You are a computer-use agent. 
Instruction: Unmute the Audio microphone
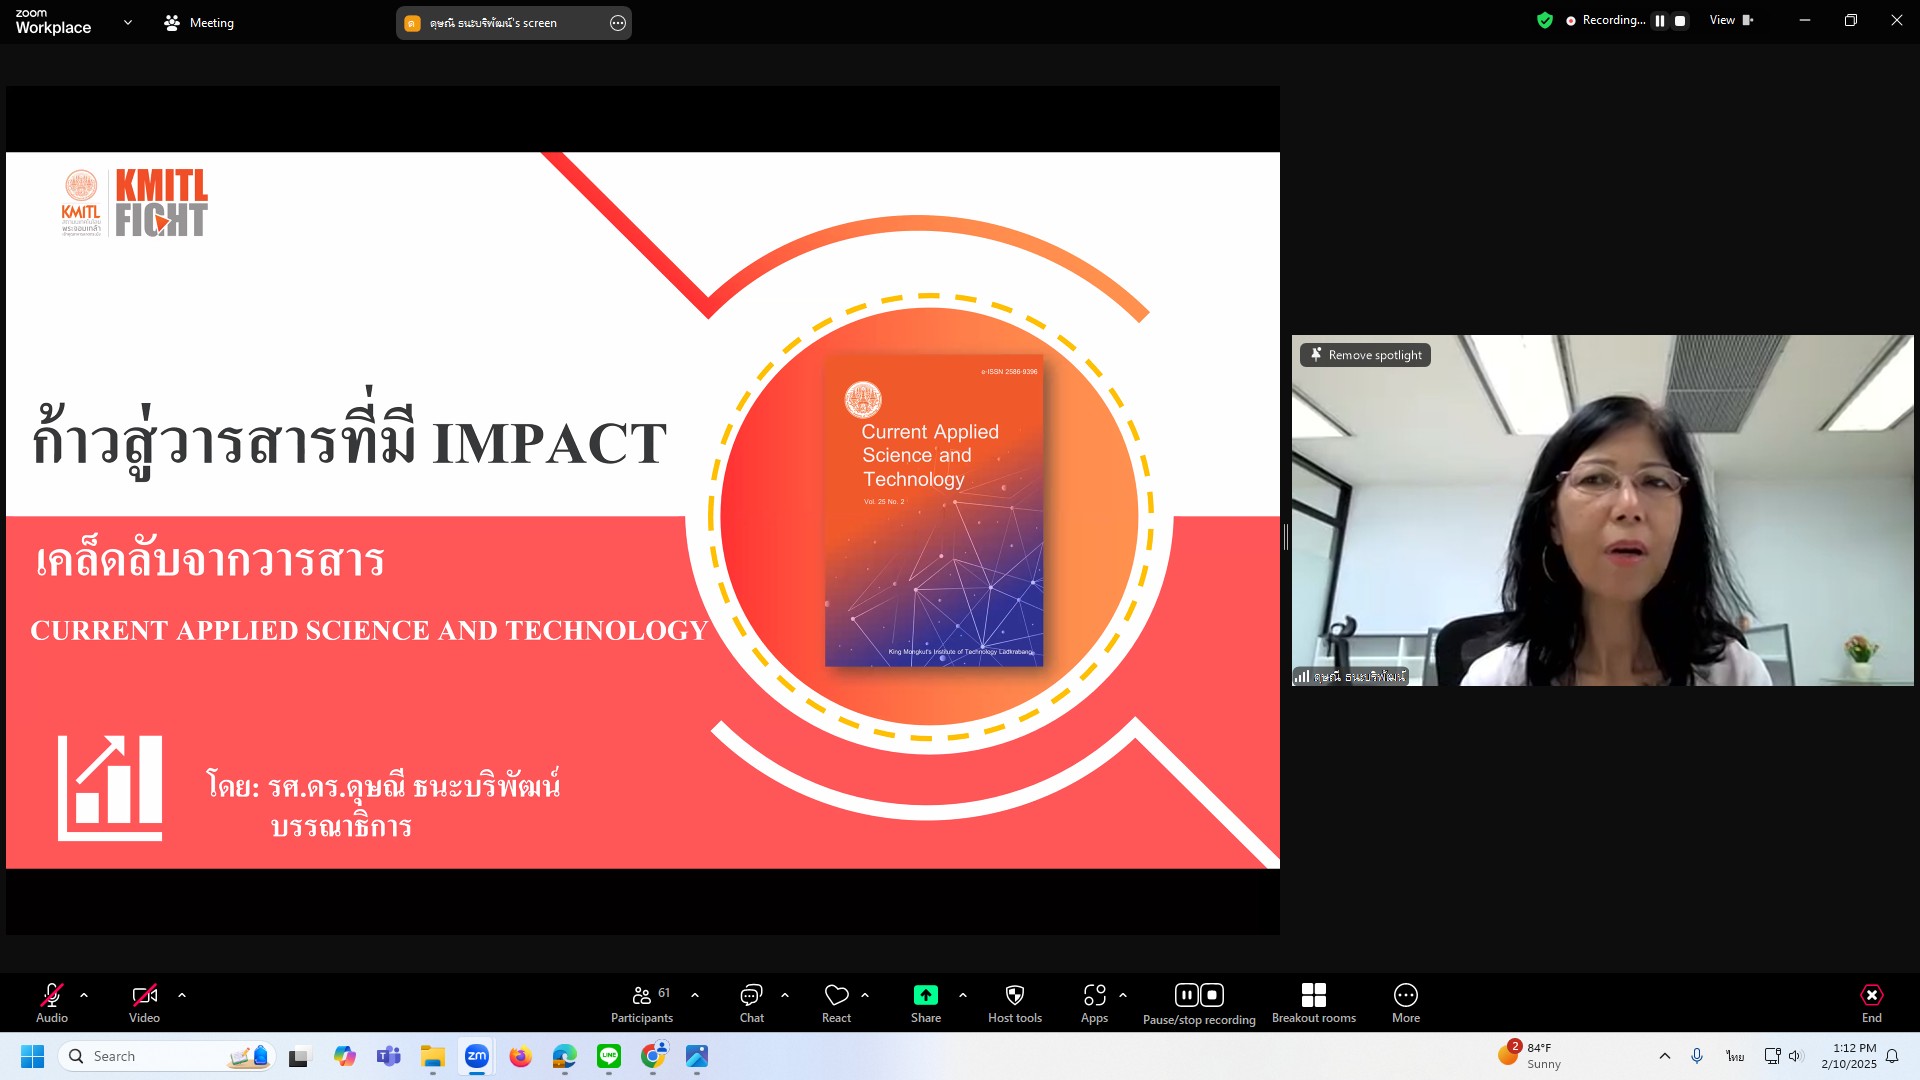52,1003
